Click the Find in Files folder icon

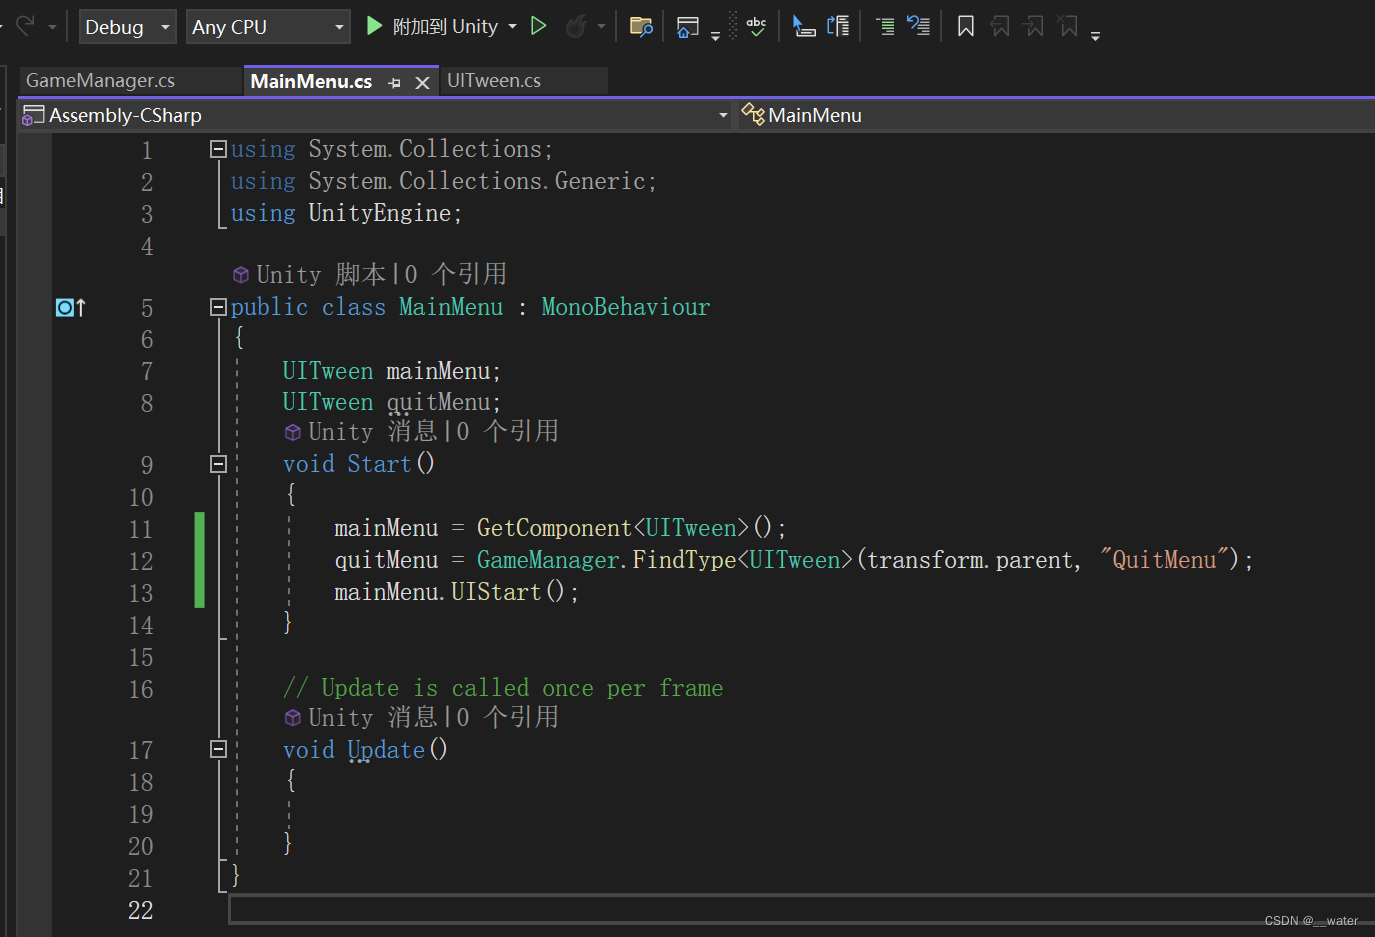click(x=641, y=26)
